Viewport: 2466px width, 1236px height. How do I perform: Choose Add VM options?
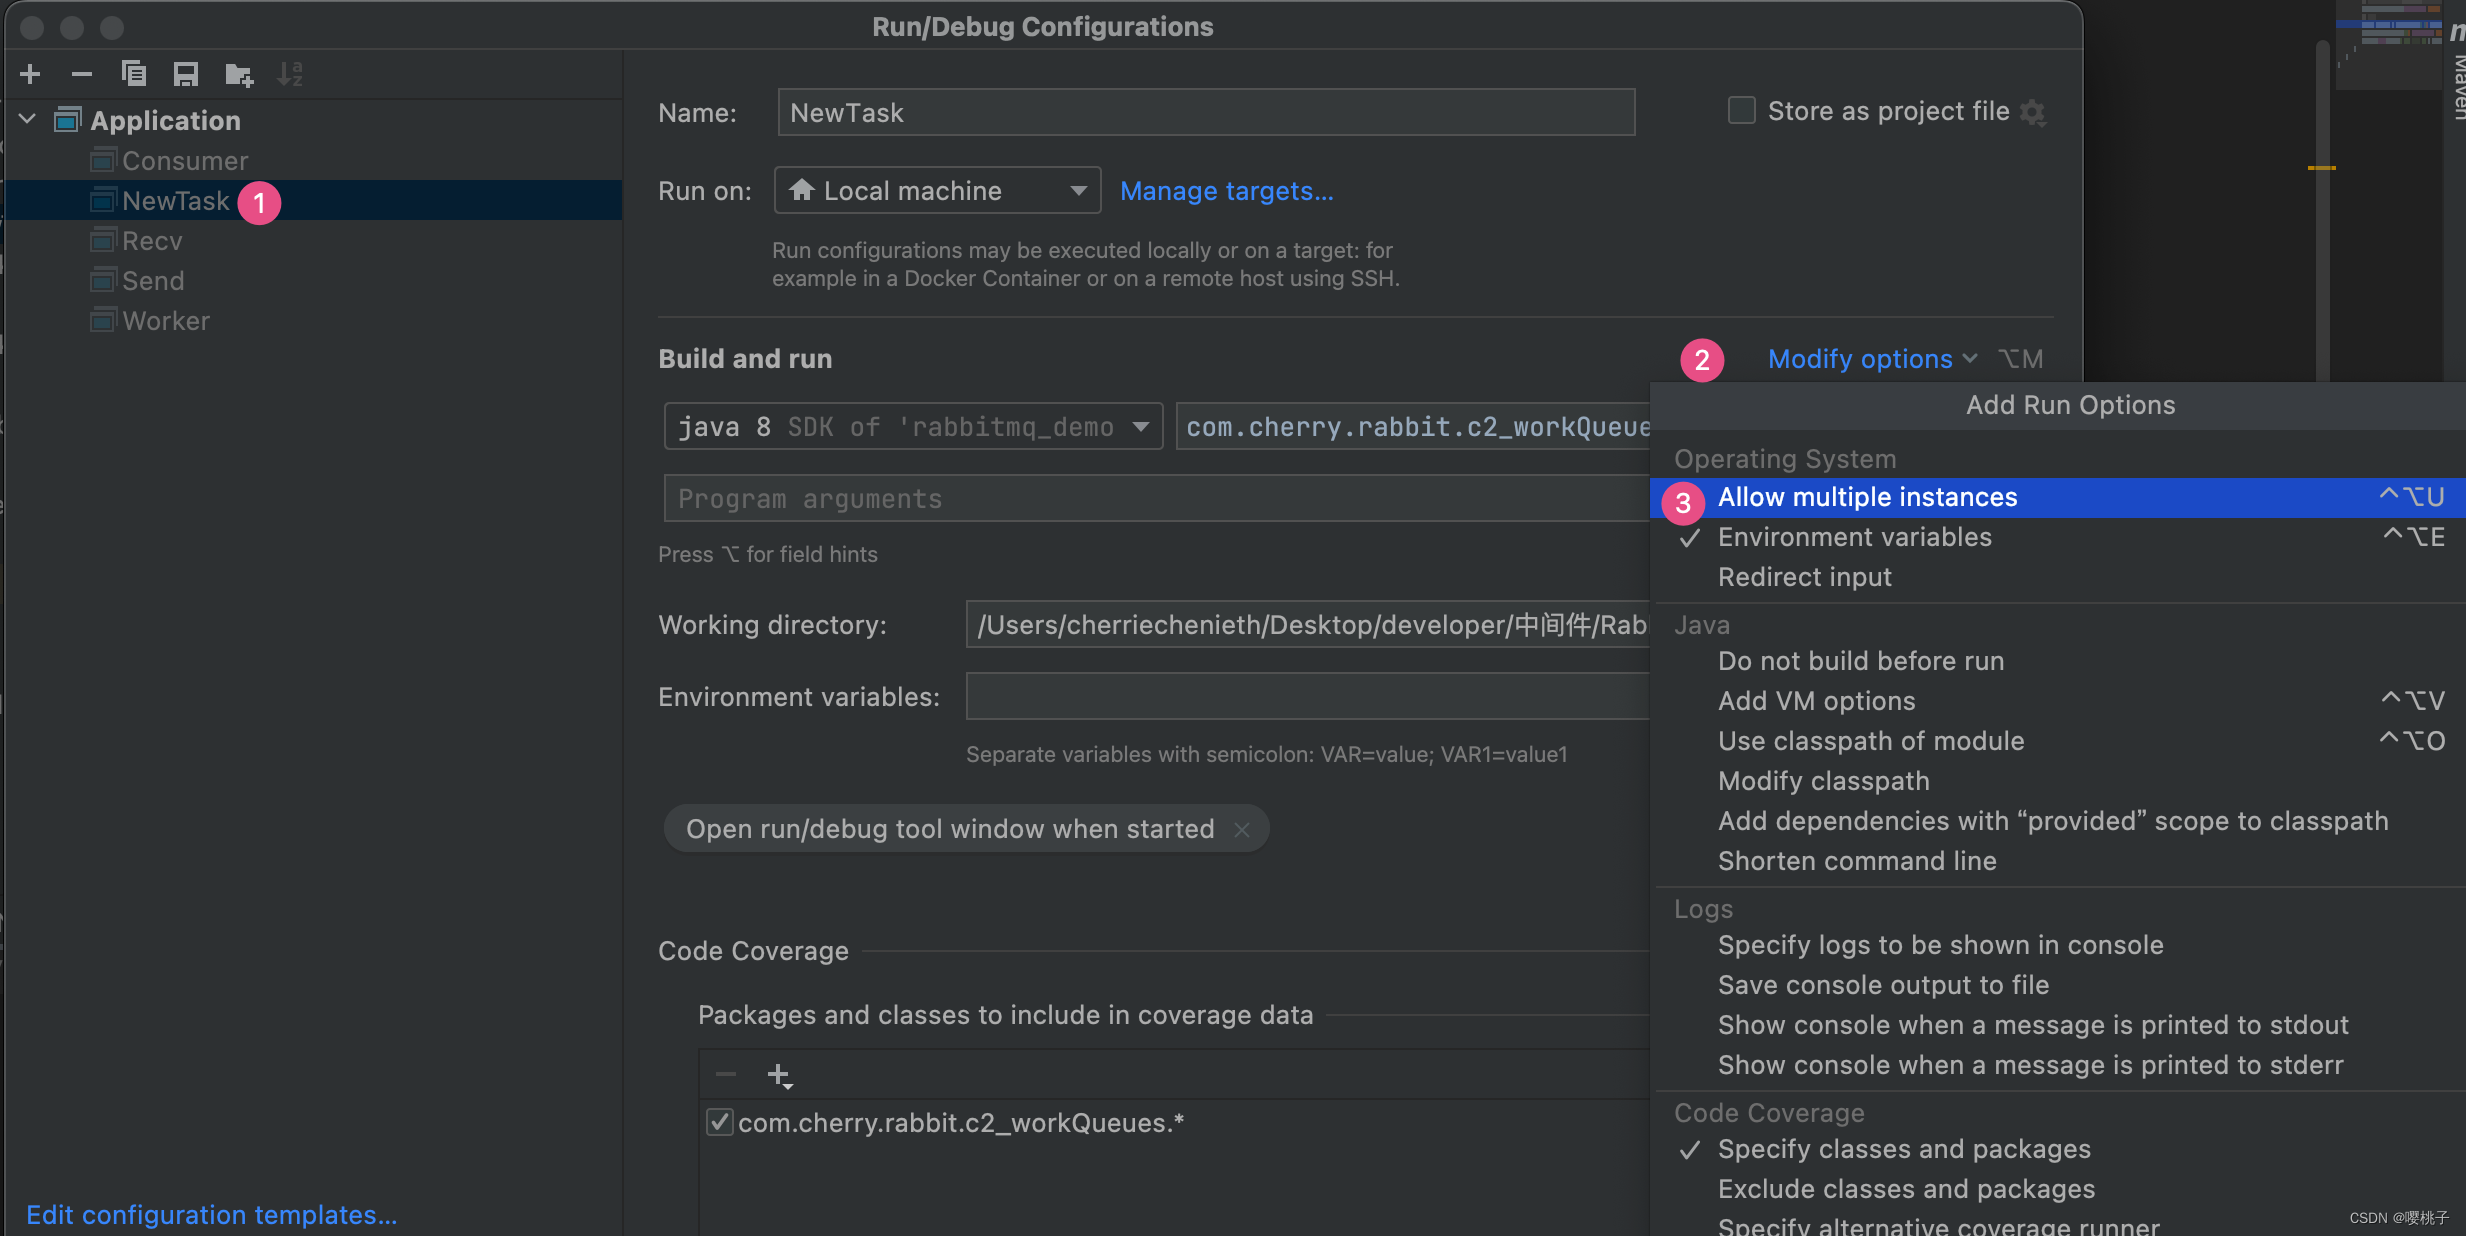(2057, 702)
